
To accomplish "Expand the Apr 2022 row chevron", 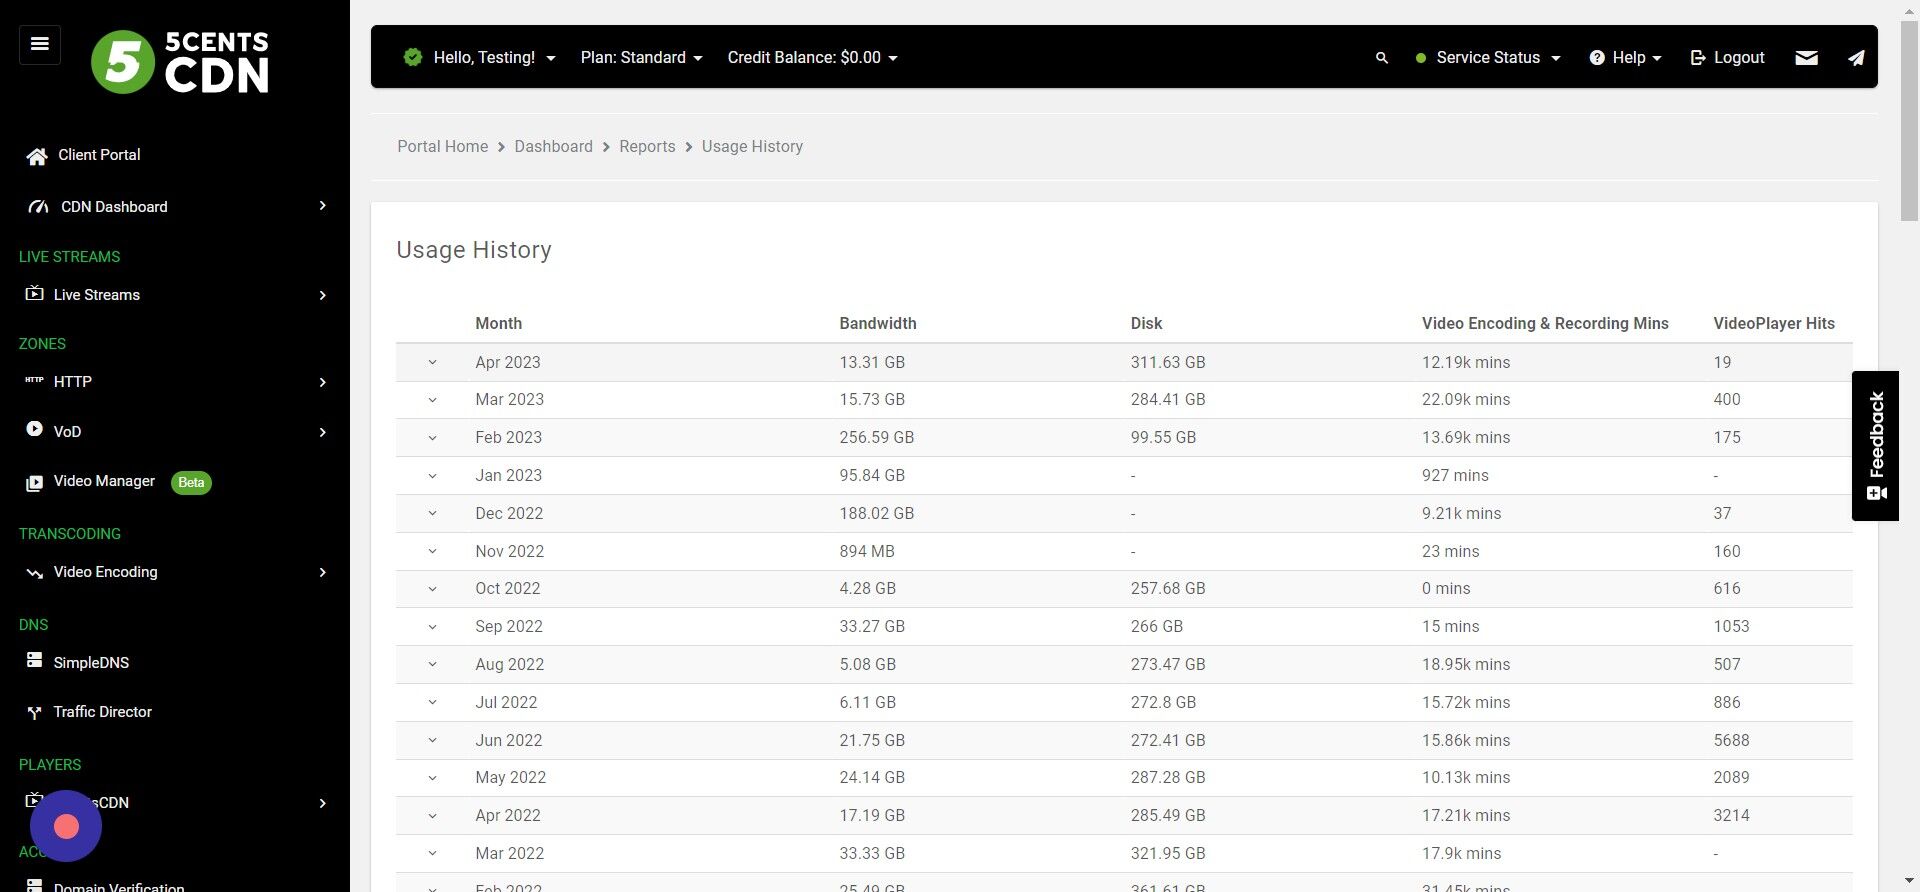I will [433, 816].
